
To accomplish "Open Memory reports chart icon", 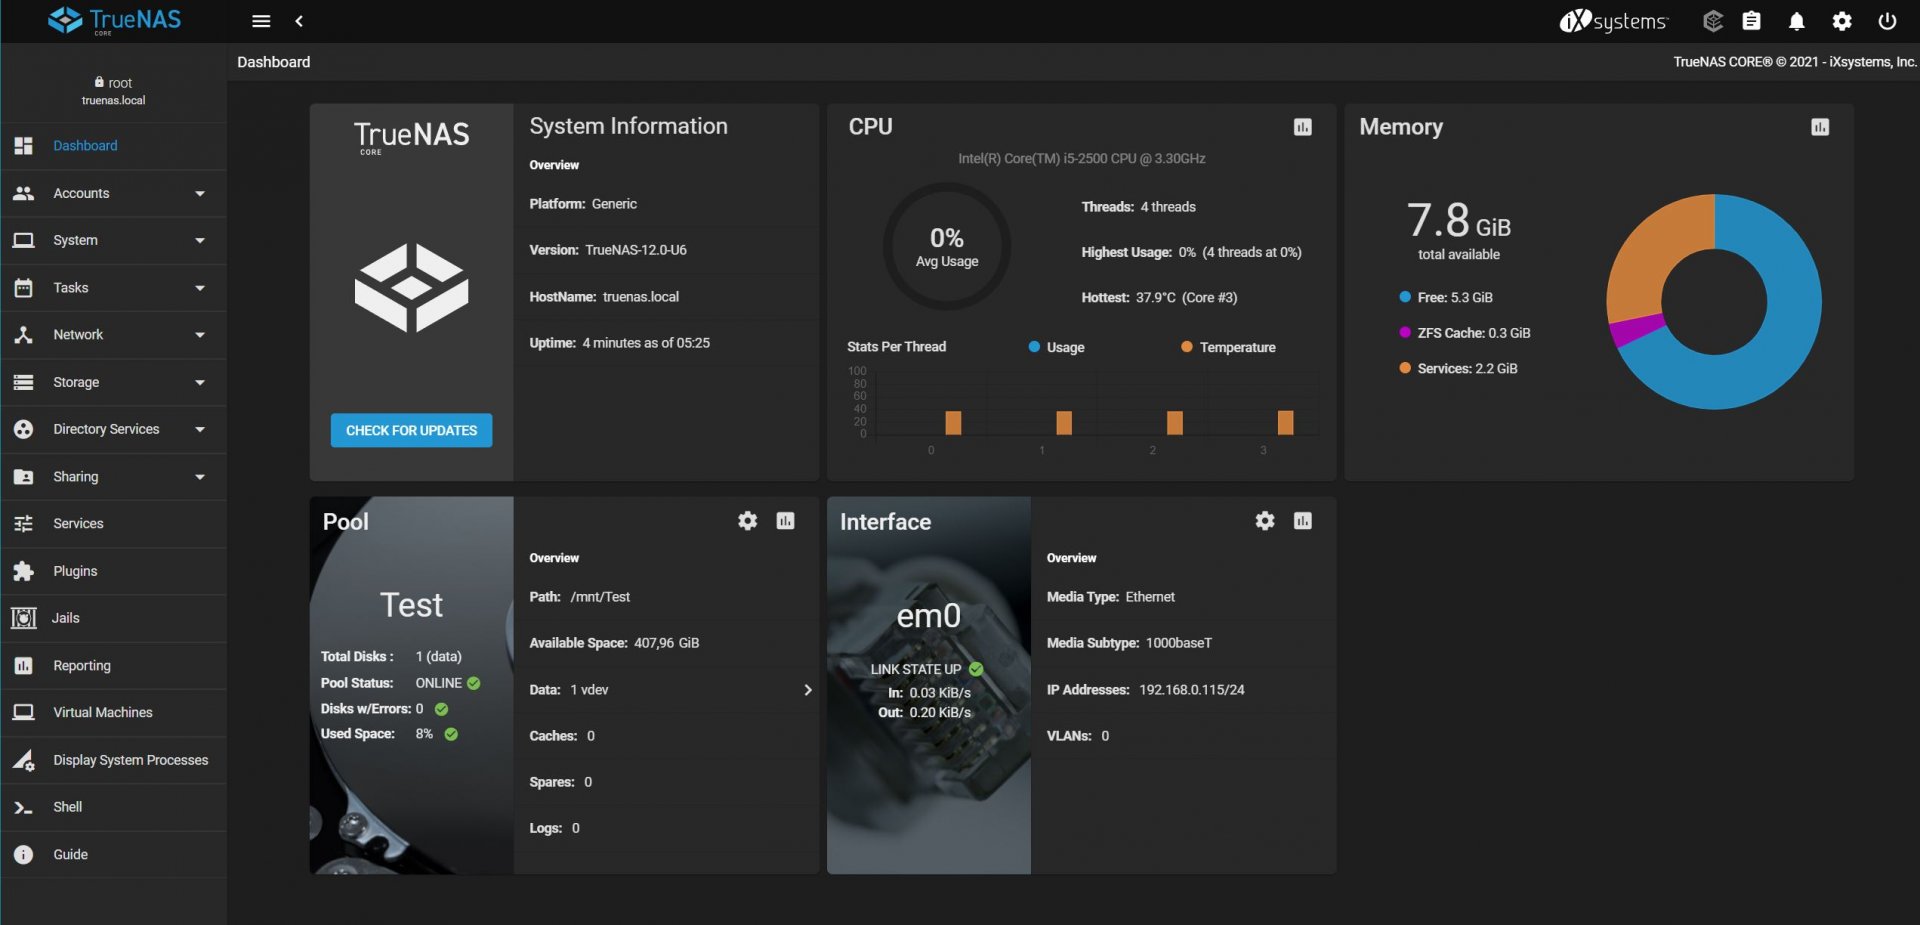I will 1820,127.
